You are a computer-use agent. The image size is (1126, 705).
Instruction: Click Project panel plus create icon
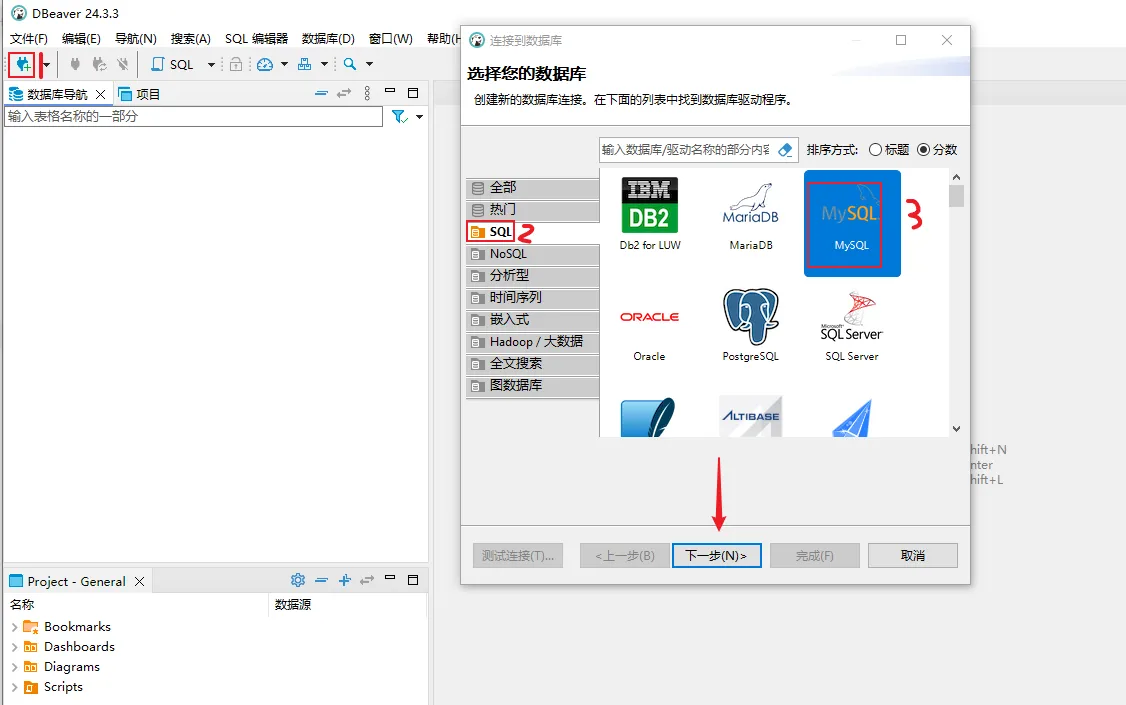345,580
